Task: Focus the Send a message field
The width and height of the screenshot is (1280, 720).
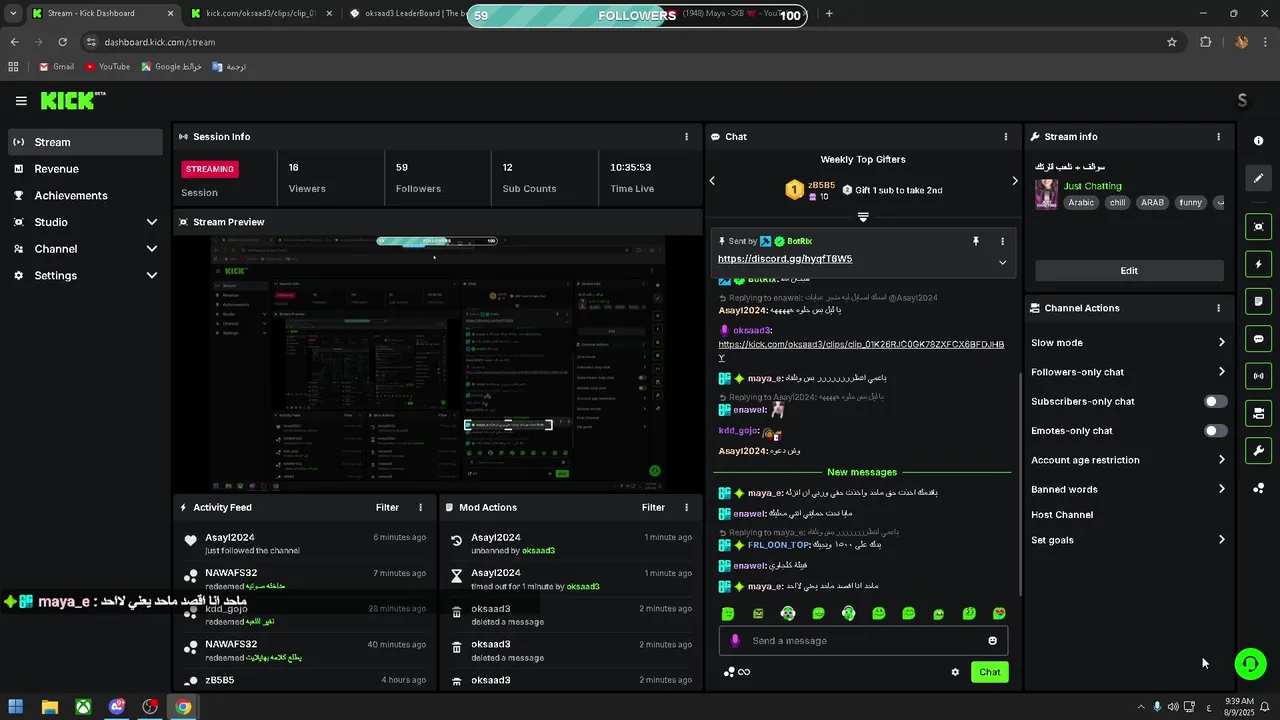Action: 863,641
